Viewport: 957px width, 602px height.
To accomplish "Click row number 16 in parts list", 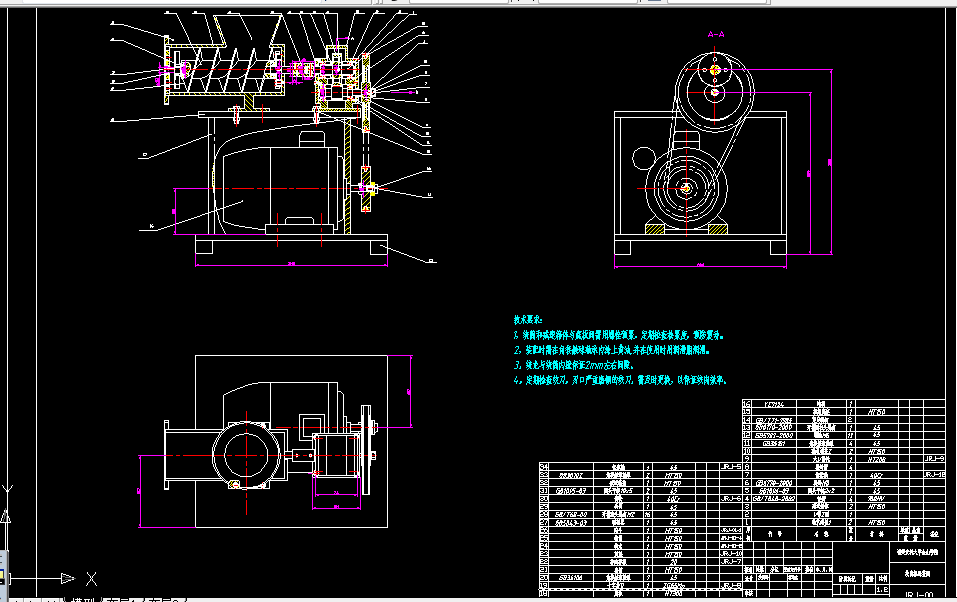I will [746, 404].
